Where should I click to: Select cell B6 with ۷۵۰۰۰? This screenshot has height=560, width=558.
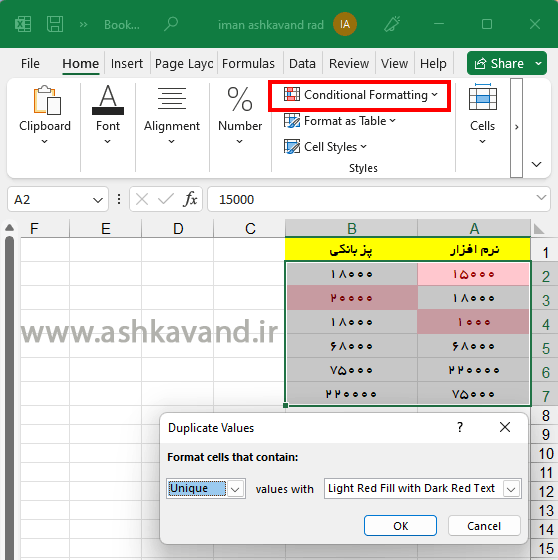tap(352, 370)
